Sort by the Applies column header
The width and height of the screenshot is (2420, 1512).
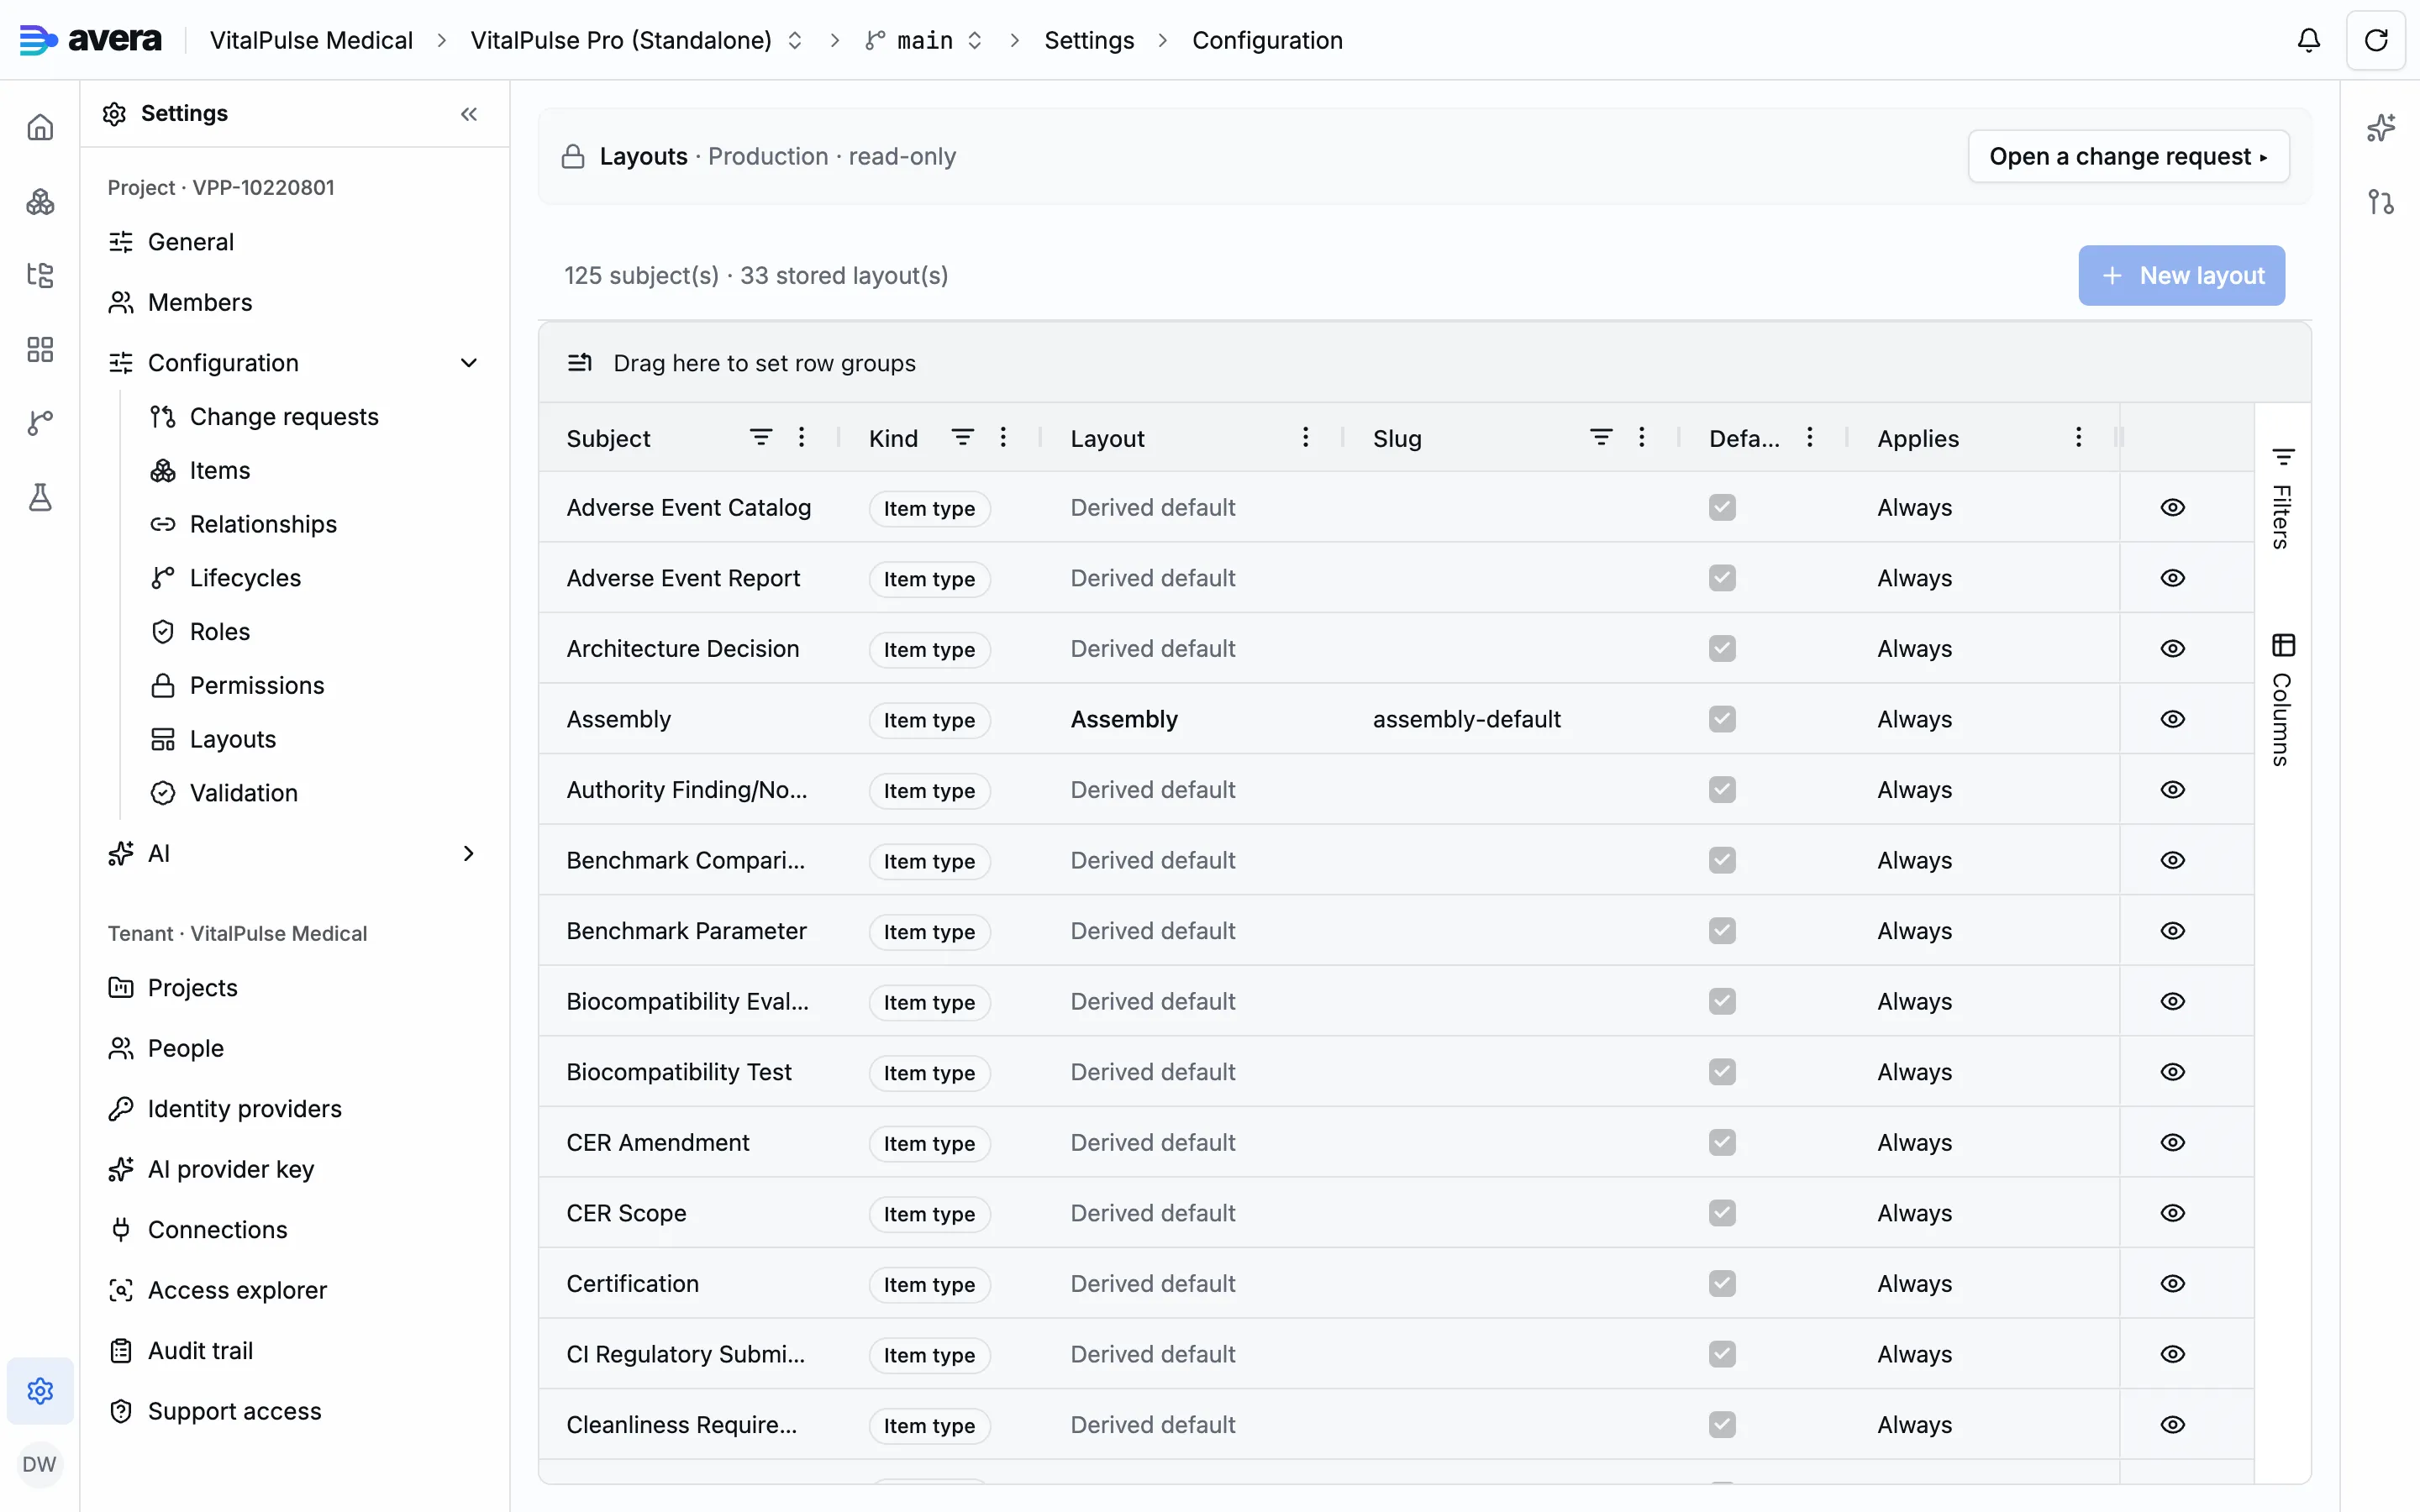point(1918,438)
